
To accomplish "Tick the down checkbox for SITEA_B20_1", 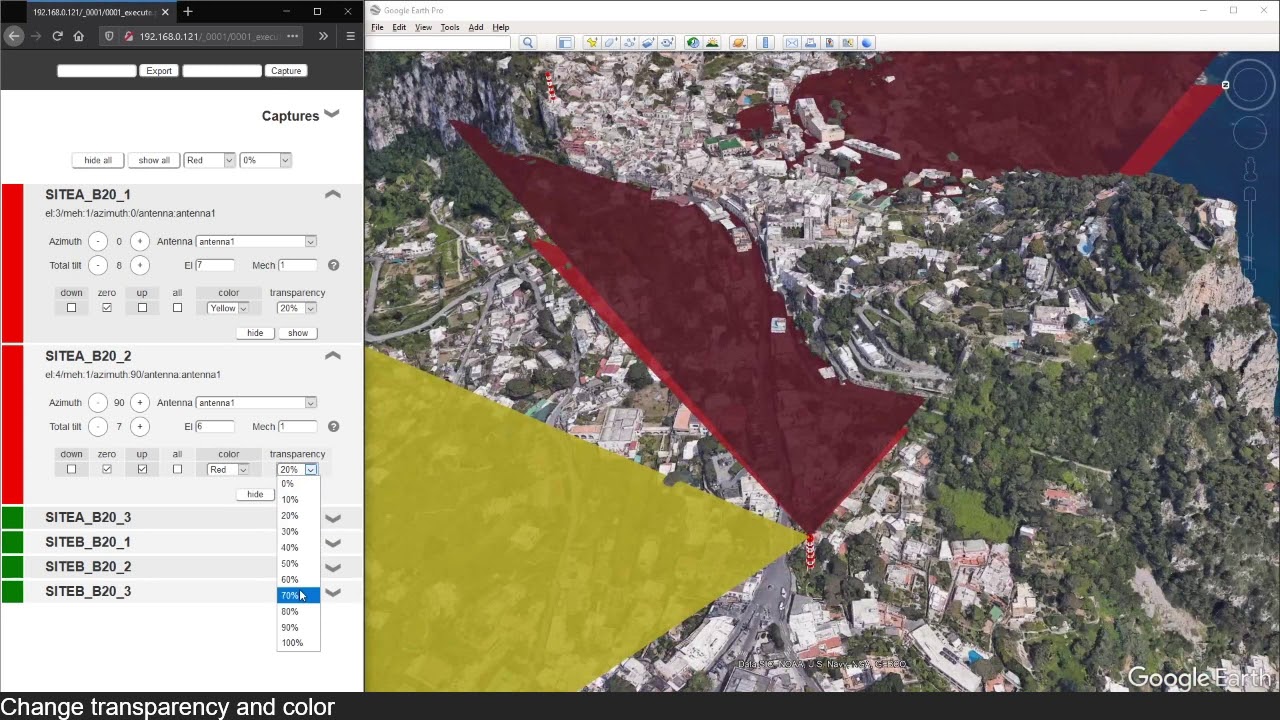I will pyautogui.click(x=71, y=308).
